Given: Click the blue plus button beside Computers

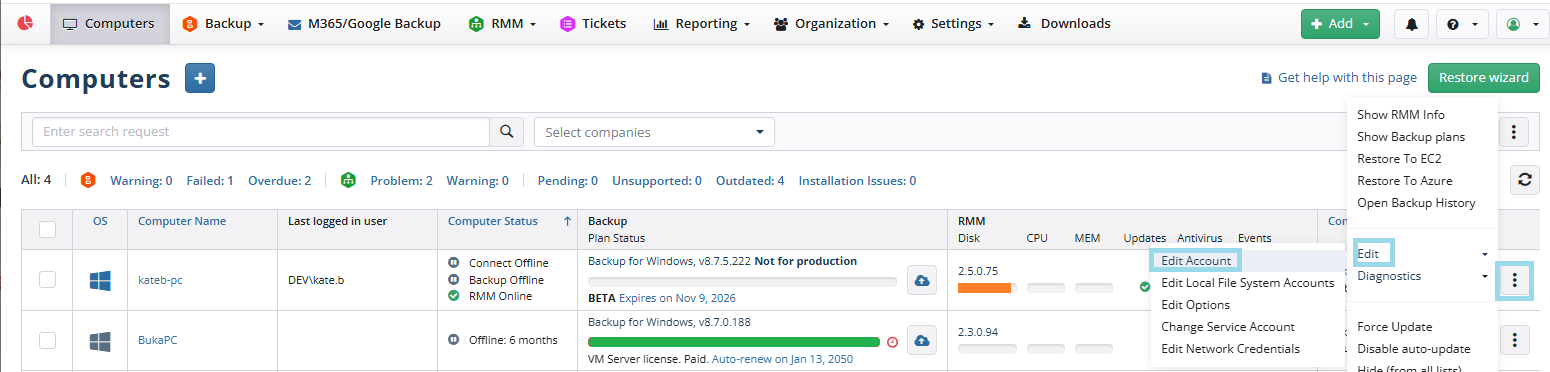Looking at the screenshot, I should [x=200, y=78].
